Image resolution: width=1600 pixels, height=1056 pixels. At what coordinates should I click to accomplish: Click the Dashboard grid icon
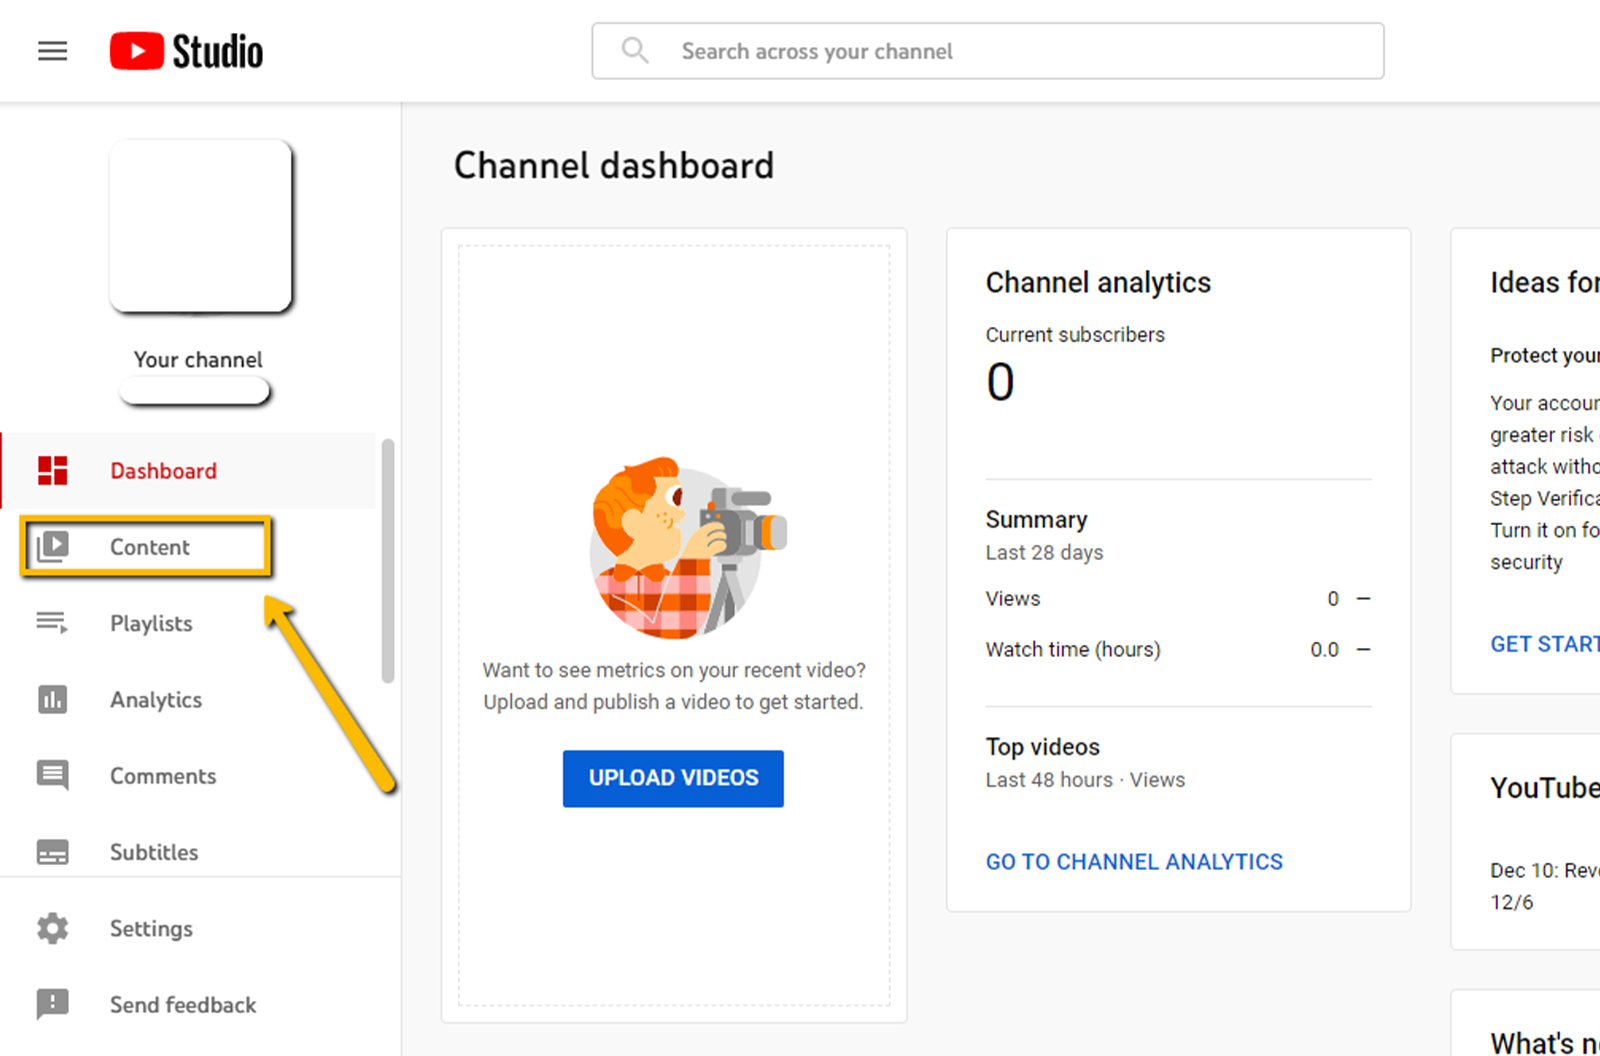[53, 470]
